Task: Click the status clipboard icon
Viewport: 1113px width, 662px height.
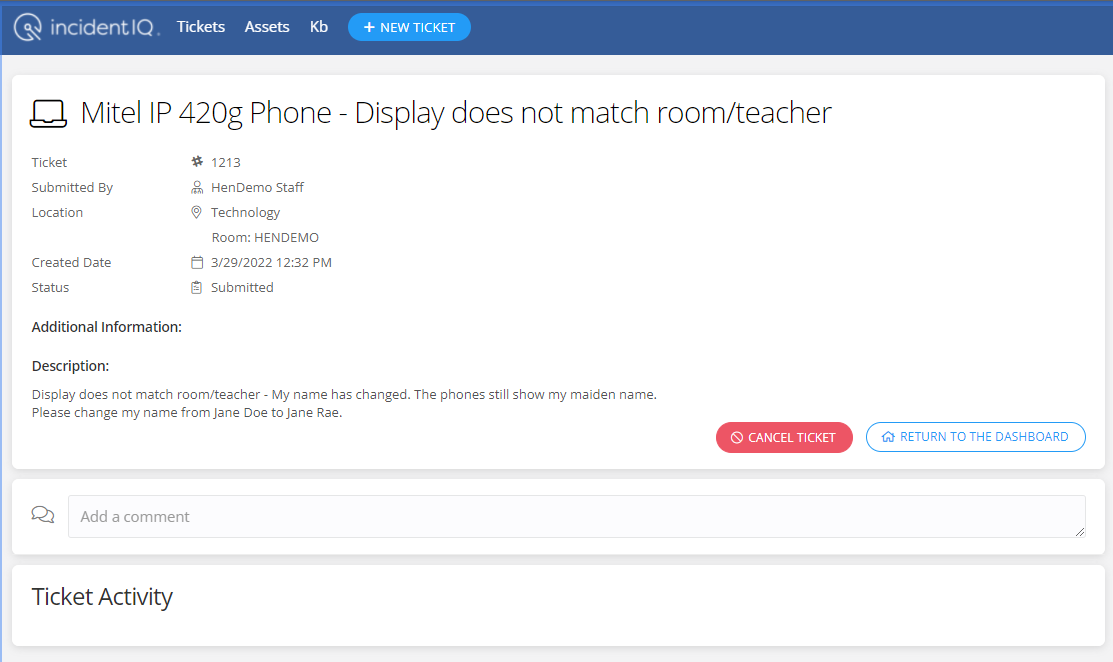Action: (x=197, y=287)
